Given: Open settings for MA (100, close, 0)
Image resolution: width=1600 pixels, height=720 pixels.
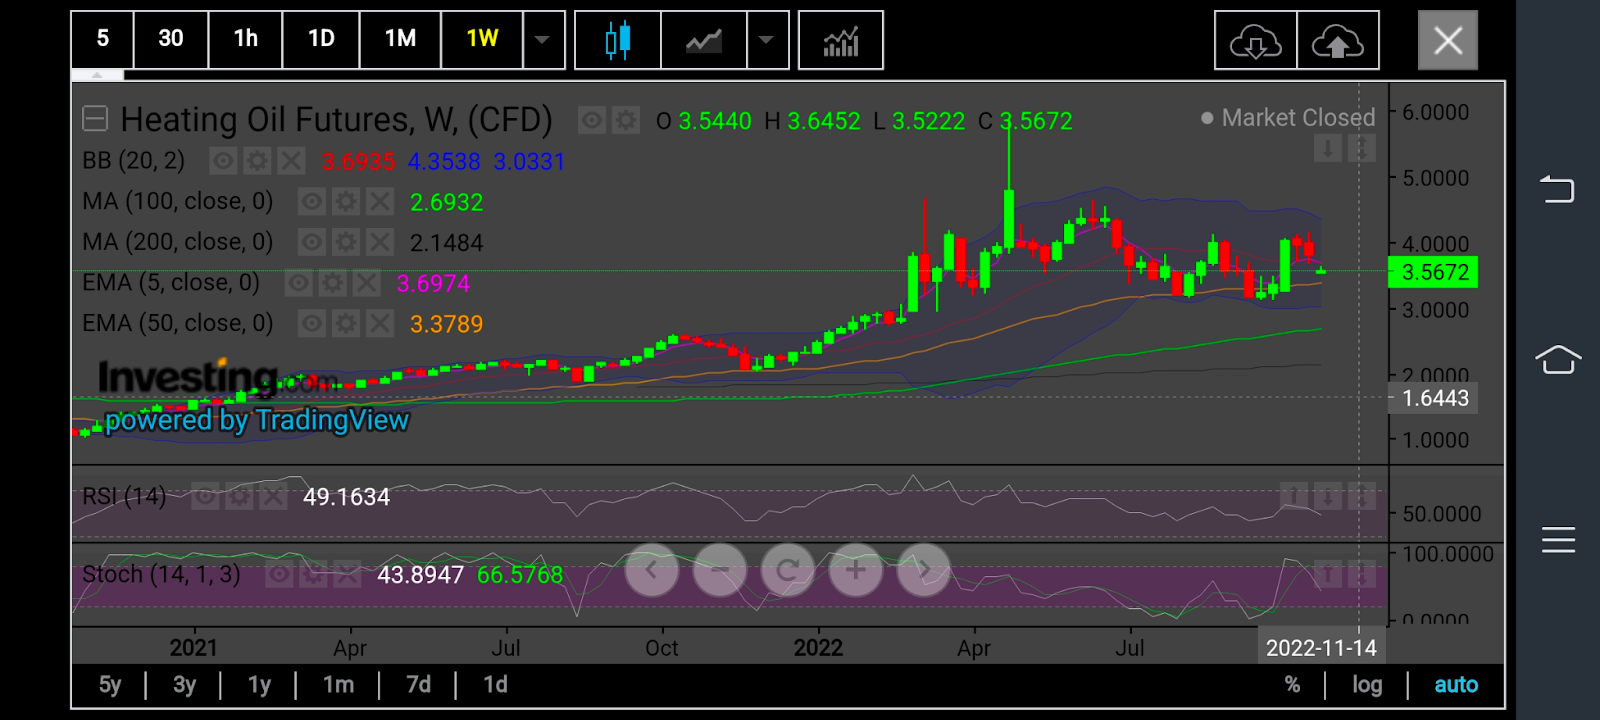Looking at the screenshot, I should pyautogui.click(x=346, y=202).
